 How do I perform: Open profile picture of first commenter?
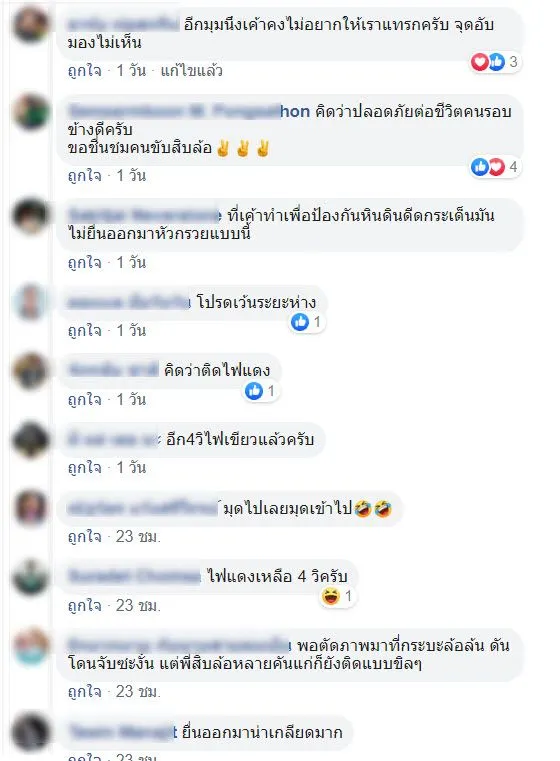(31, 24)
